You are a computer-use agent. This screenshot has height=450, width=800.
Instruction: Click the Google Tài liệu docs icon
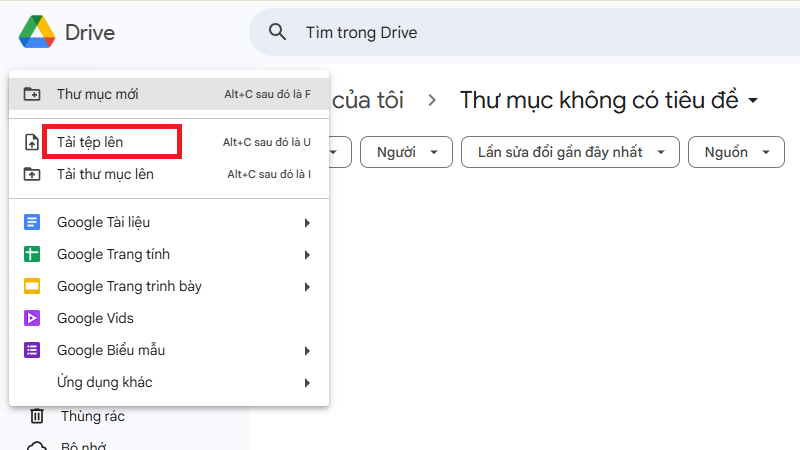point(32,222)
